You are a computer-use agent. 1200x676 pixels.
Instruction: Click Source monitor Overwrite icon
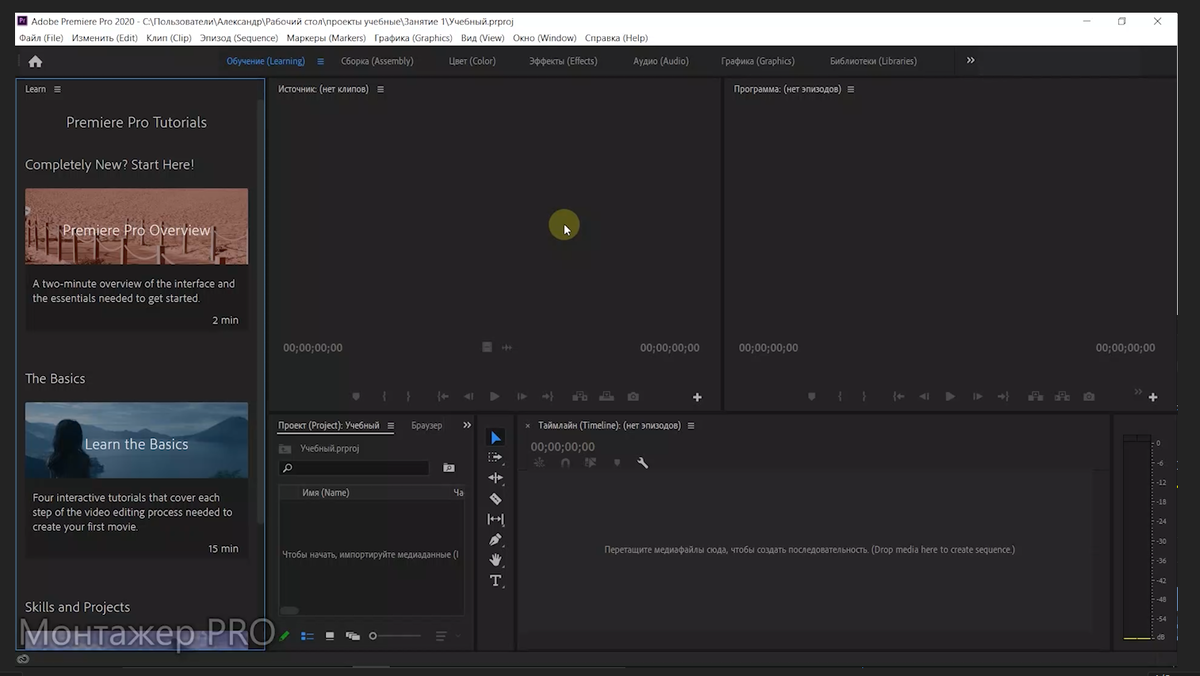pos(606,397)
